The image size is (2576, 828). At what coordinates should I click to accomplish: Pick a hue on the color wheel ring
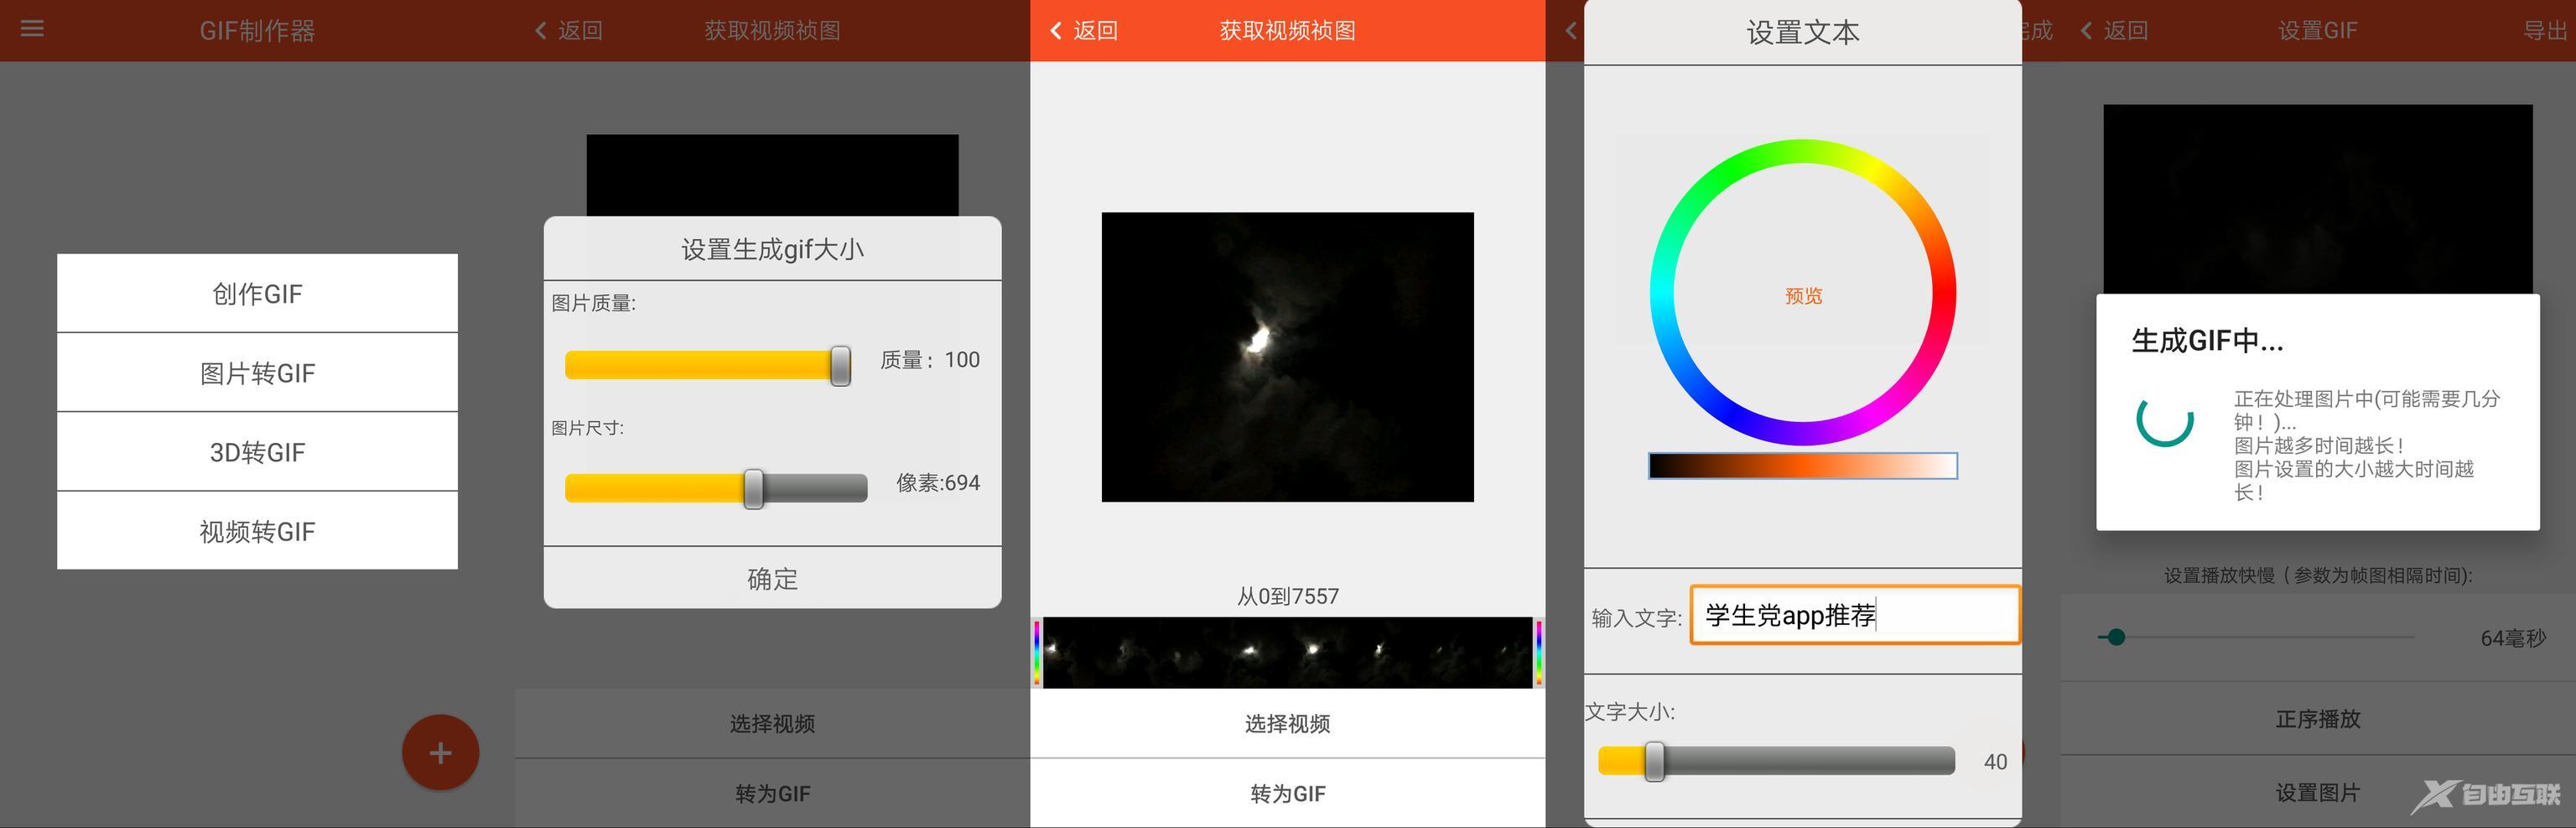[x=1803, y=152]
